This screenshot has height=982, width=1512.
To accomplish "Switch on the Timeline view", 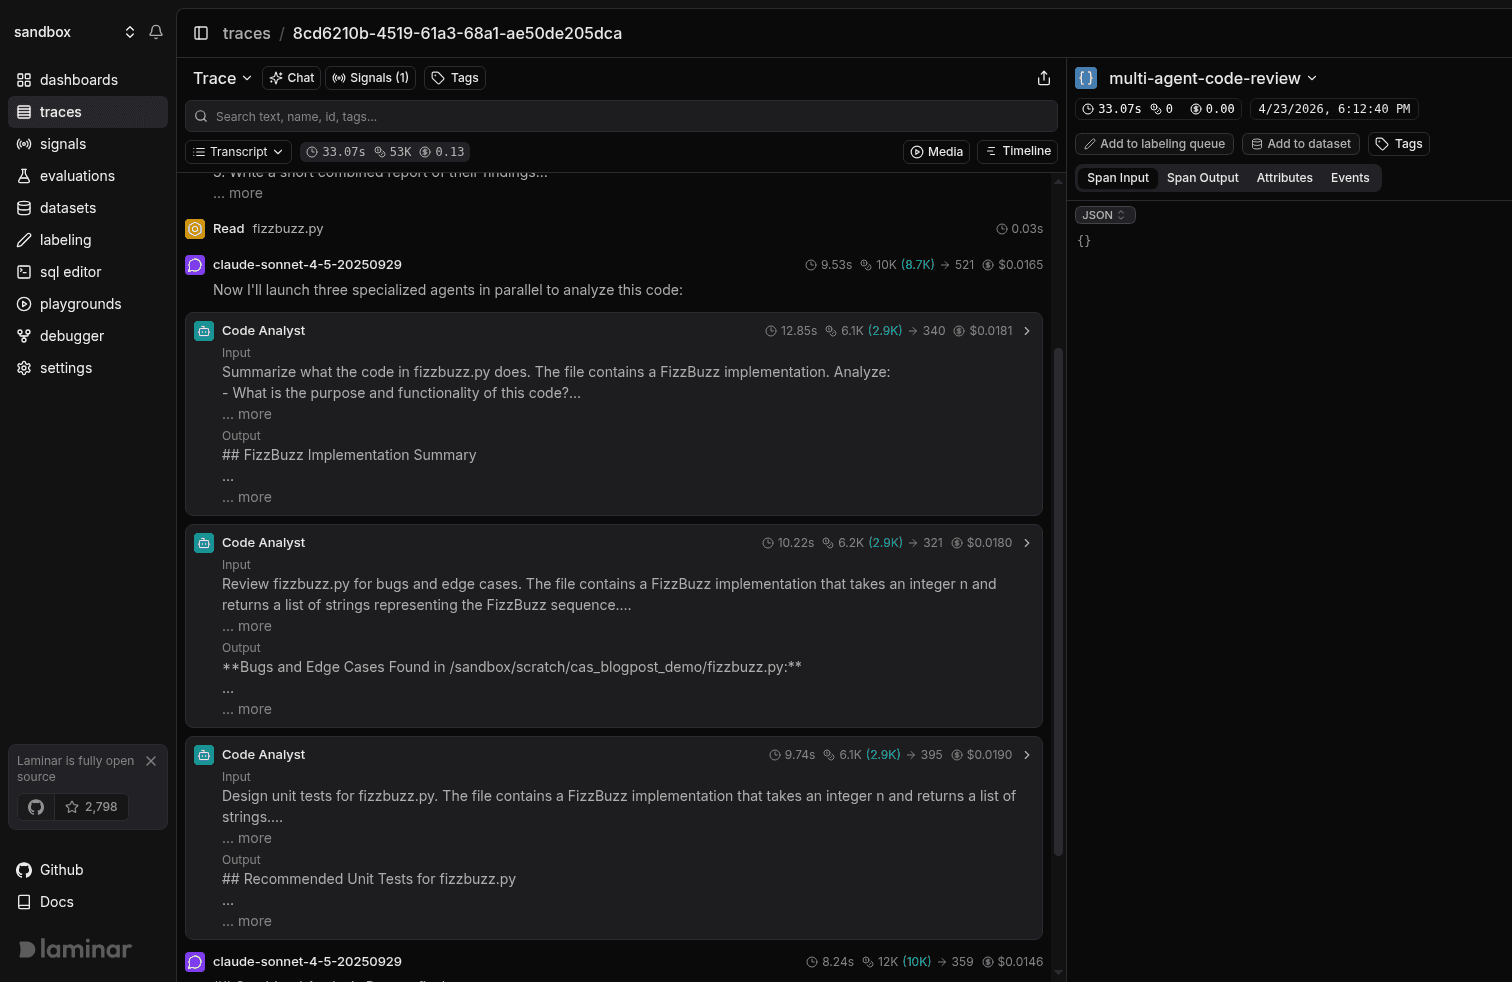I will pos(1017,151).
